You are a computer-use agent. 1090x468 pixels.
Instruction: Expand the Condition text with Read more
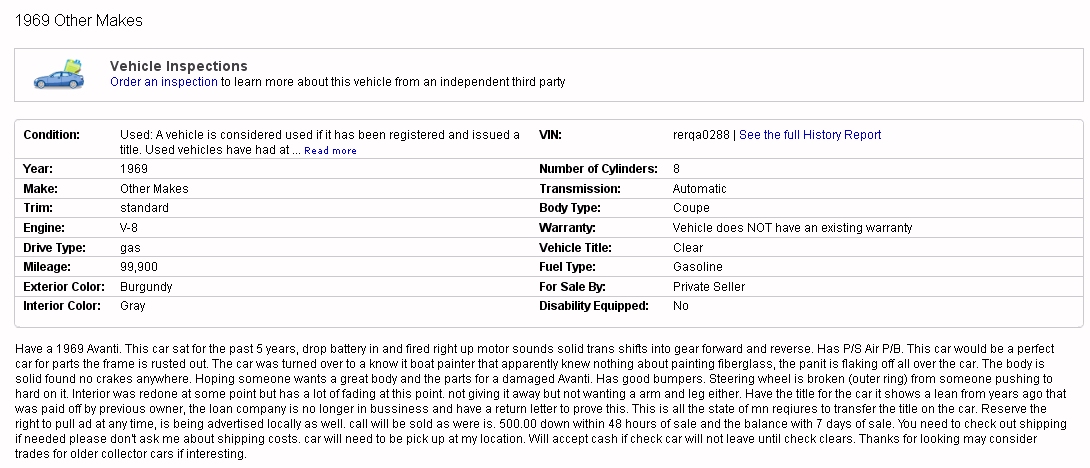tap(330, 151)
